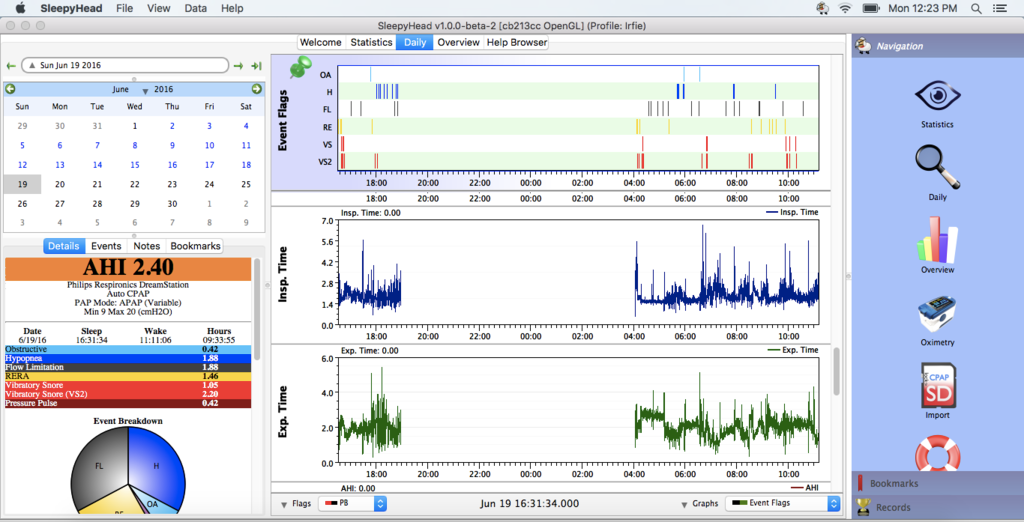This screenshot has height=522, width=1024.
Task: Open the P8 flags combo box
Action: coord(353,504)
